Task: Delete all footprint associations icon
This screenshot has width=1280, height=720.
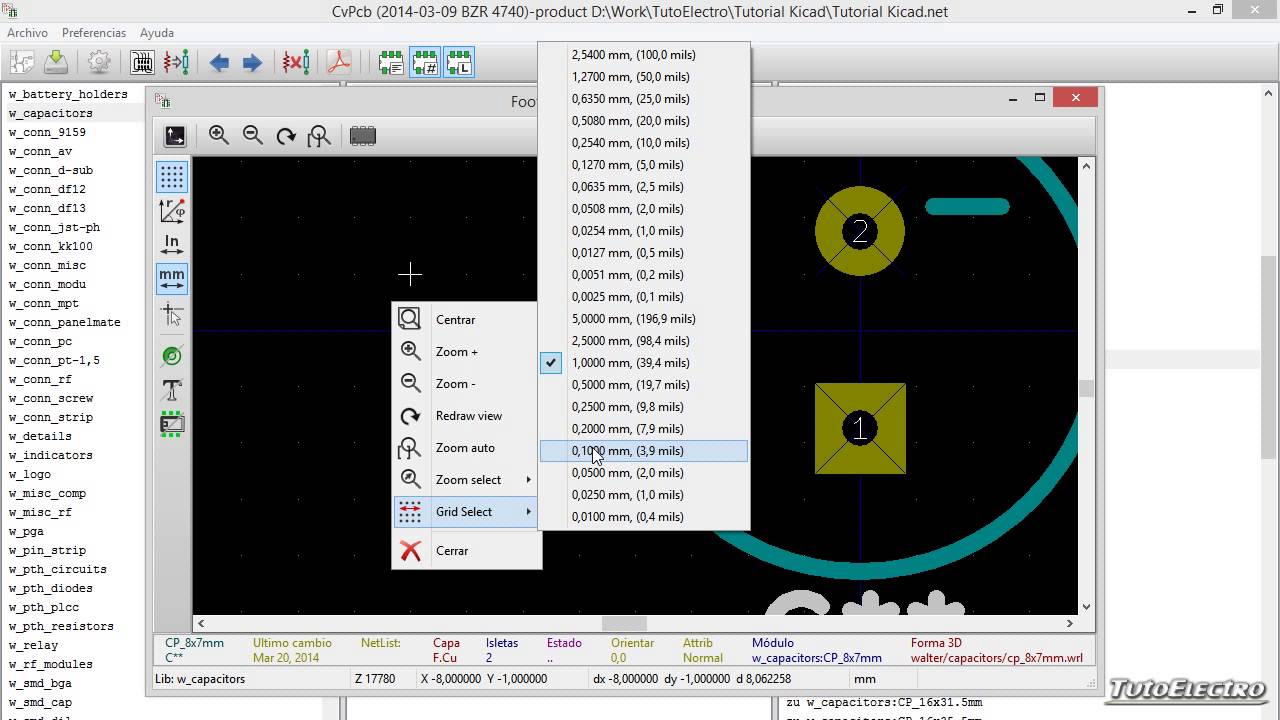Action: click(x=295, y=63)
